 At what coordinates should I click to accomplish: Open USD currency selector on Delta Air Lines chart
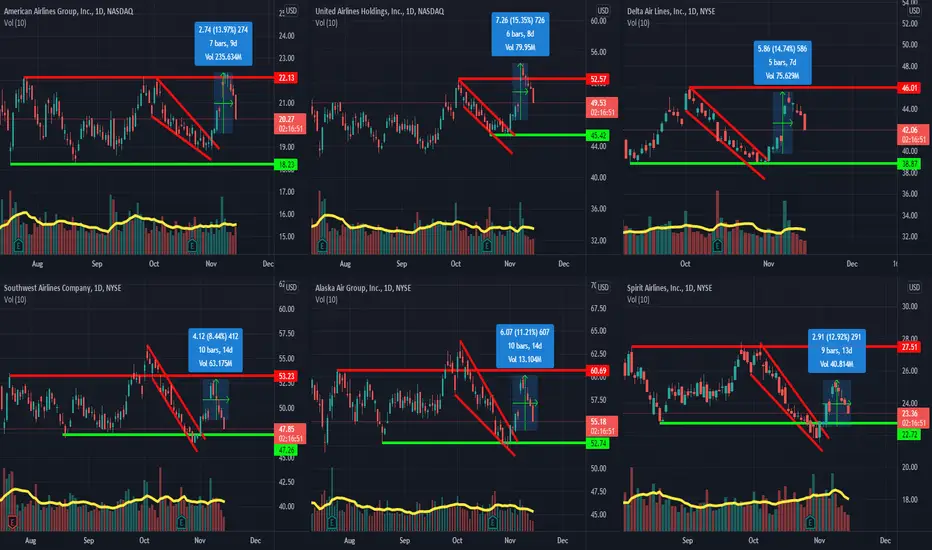914,11
